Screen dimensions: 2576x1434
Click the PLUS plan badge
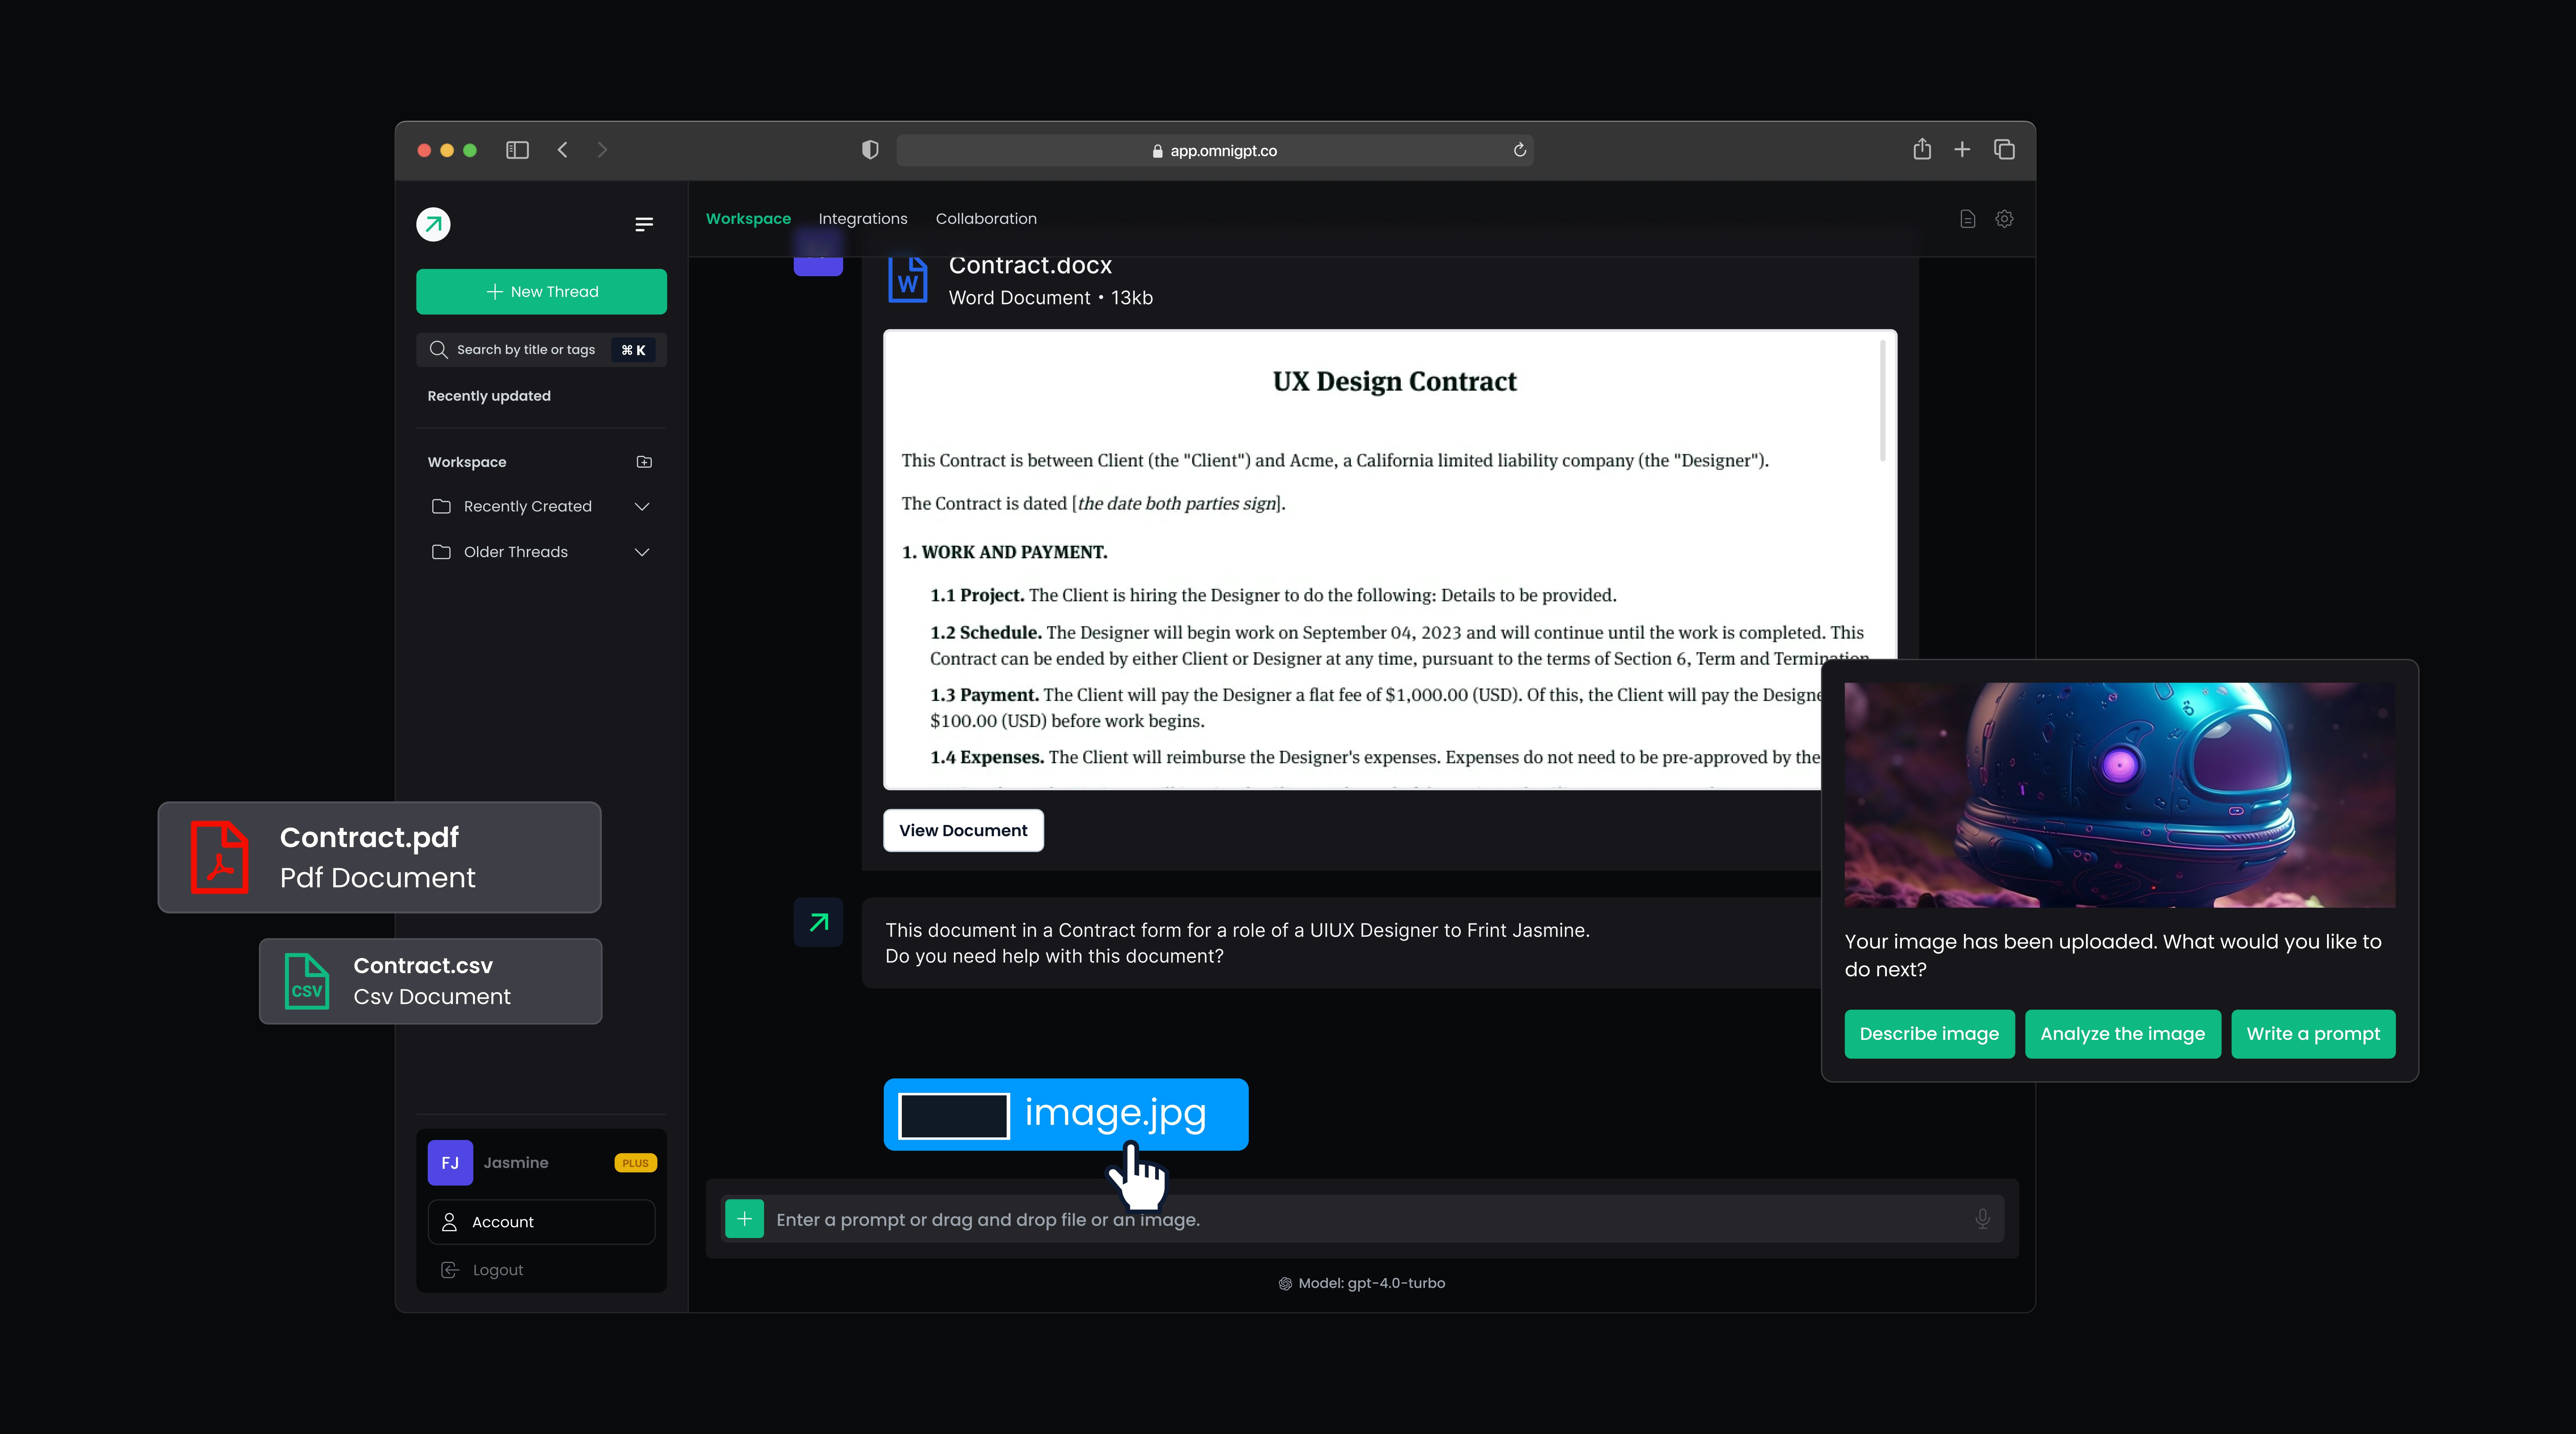635,1163
